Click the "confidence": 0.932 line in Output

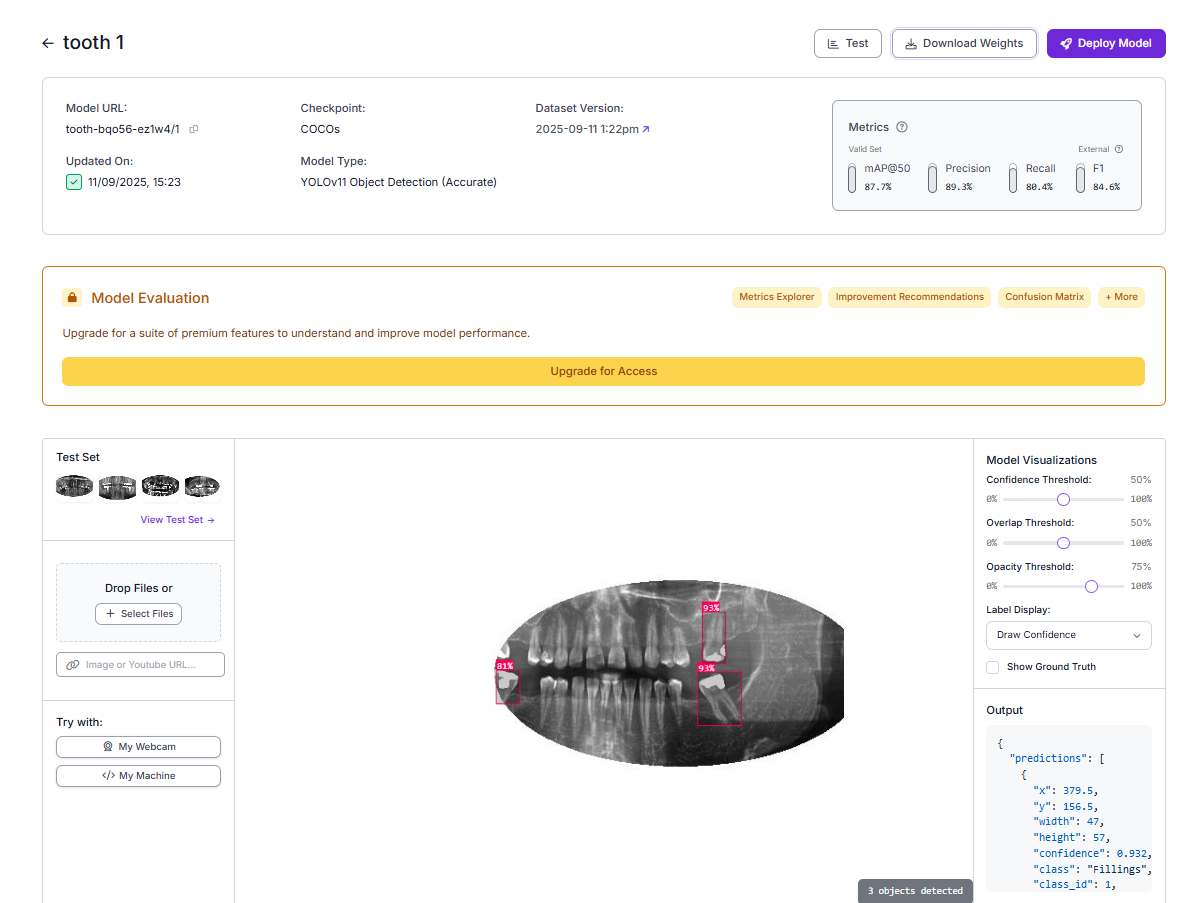[1092, 853]
